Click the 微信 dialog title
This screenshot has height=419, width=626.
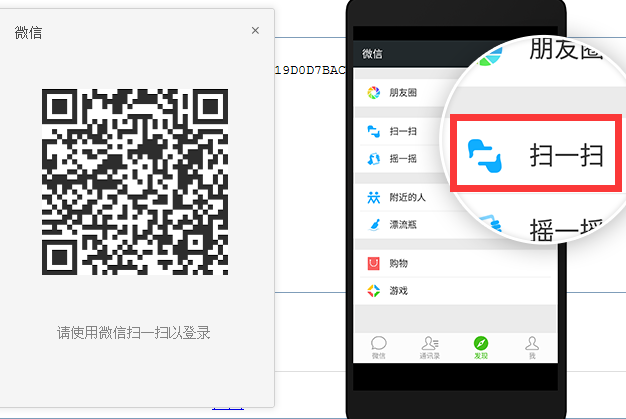click(28, 32)
